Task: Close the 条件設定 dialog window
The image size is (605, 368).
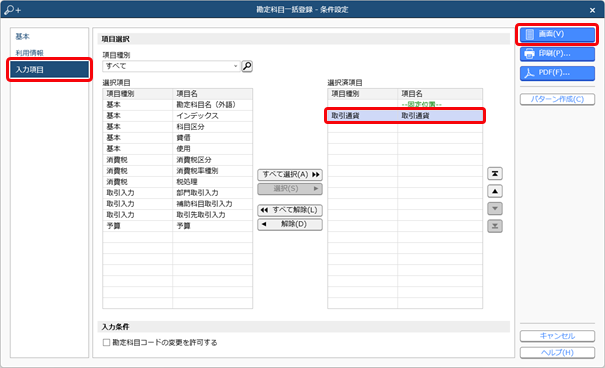Action: click(592, 10)
